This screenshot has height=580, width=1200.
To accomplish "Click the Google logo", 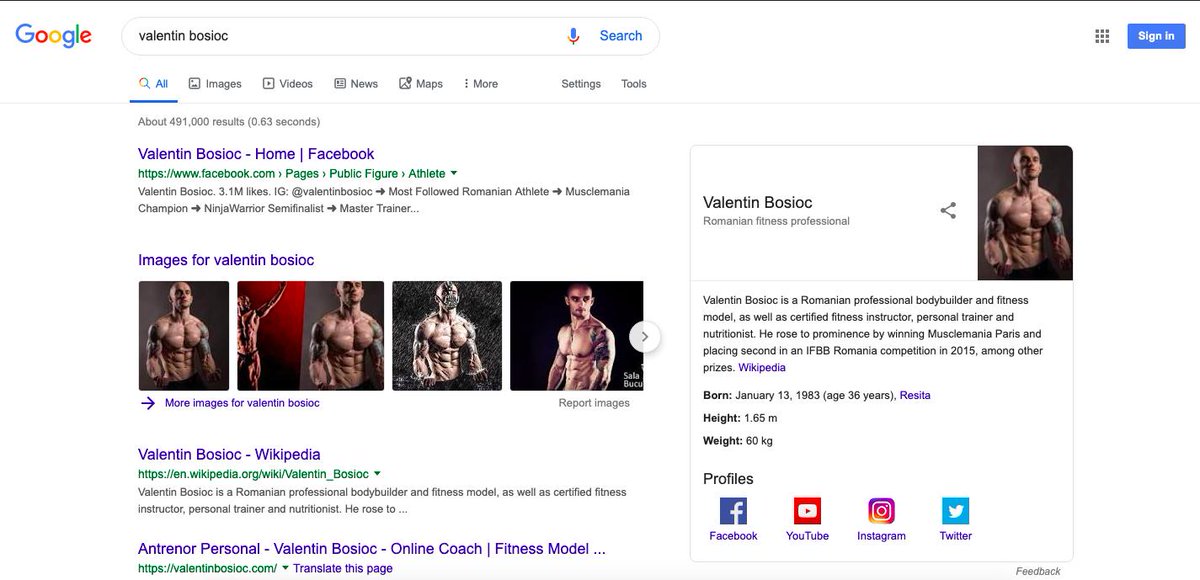I will (52, 35).
